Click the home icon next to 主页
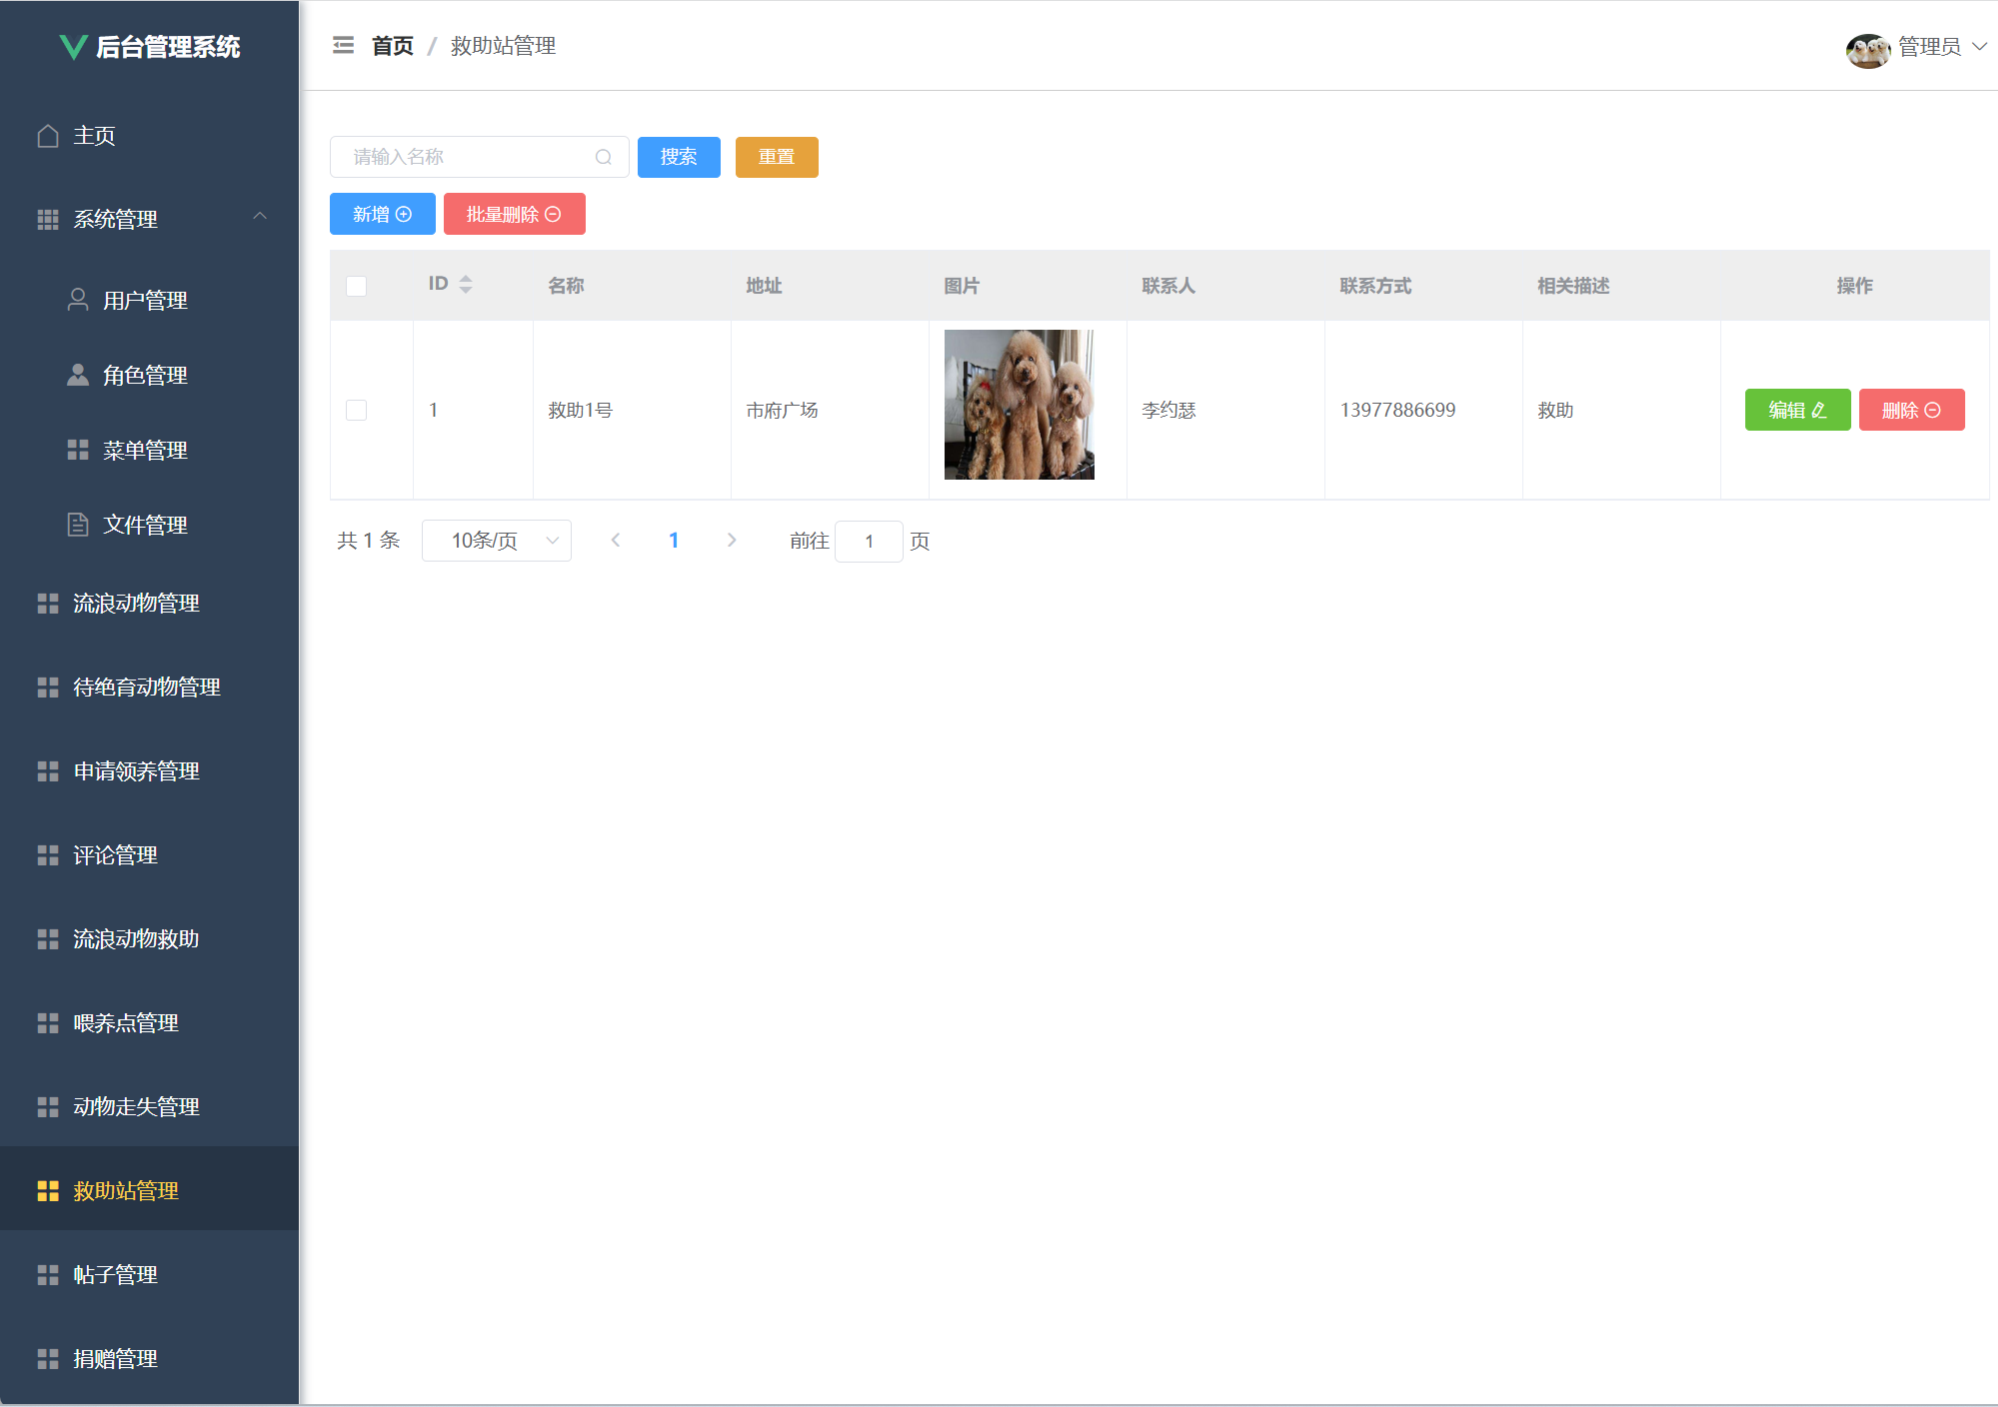This screenshot has width=1998, height=1407. (47, 136)
